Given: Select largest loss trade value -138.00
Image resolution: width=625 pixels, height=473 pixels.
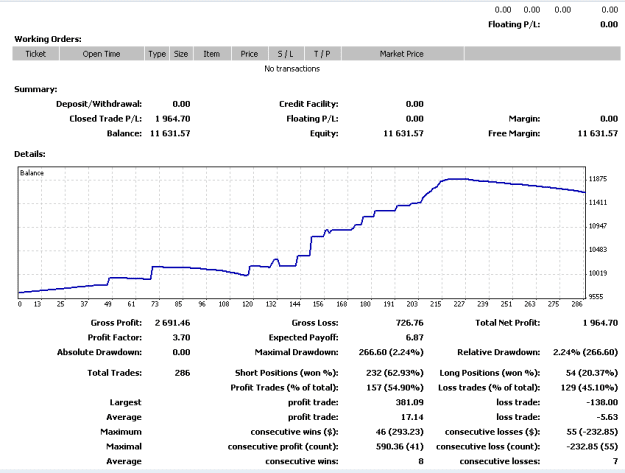Looking at the screenshot, I should click(602, 402).
